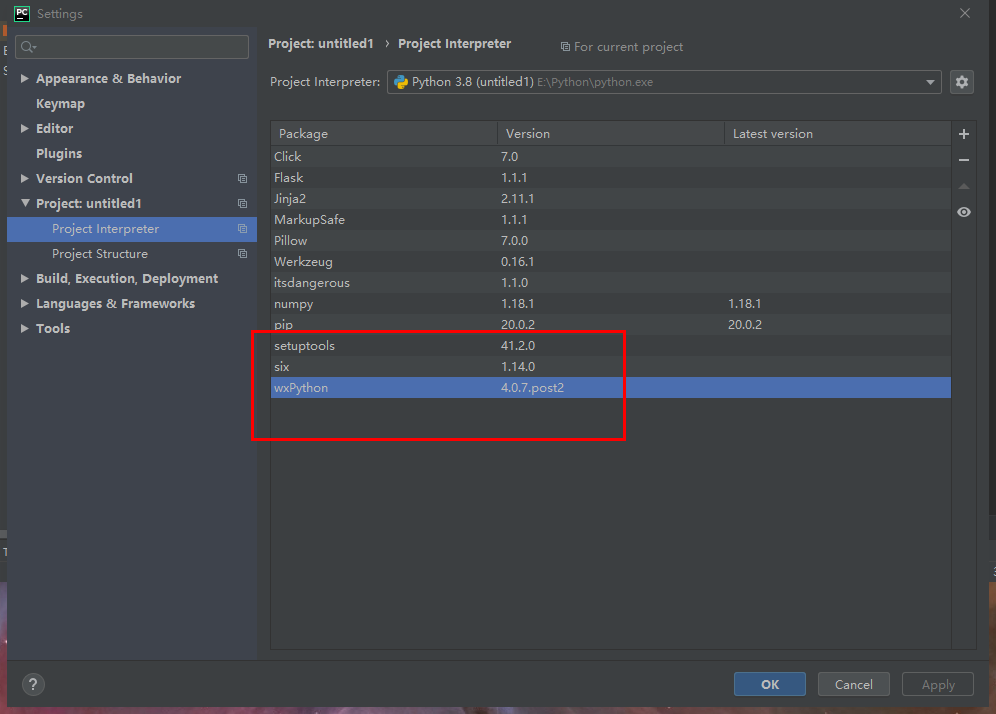
Task: Expand Build, Execution, Deployment section
Action: point(25,279)
